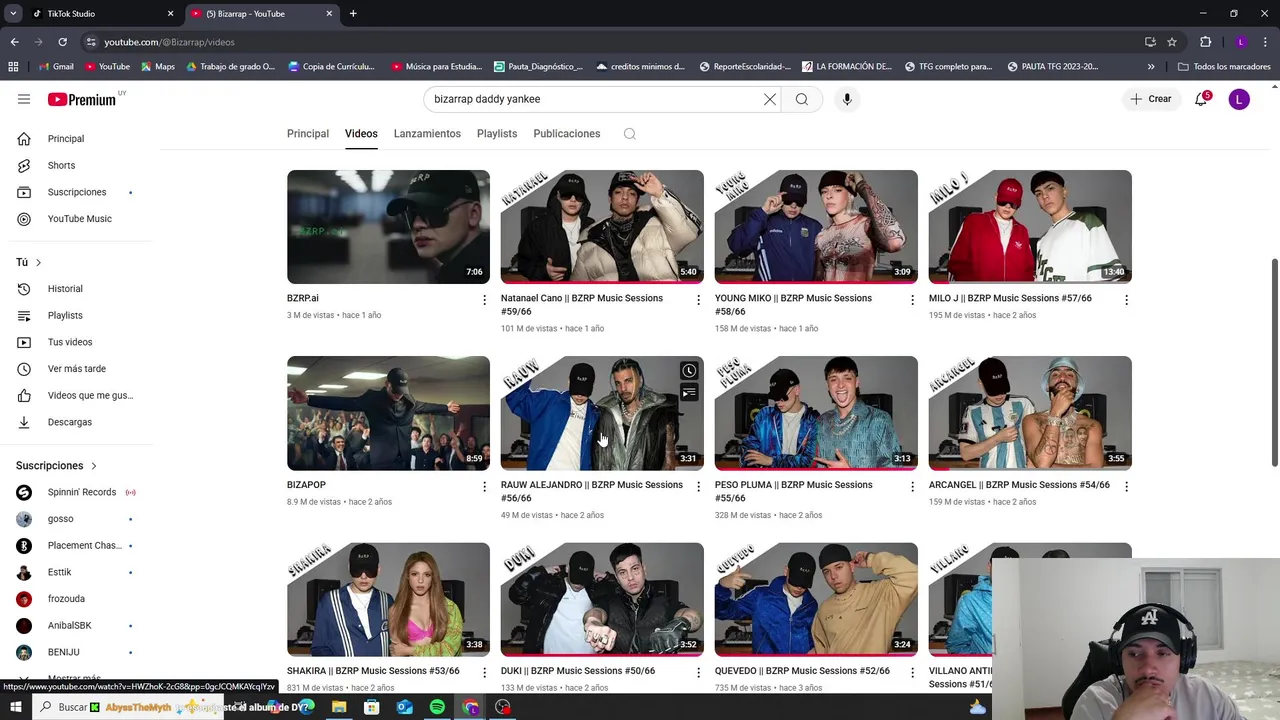Click the magnifier search button
Viewport: 1280px width, 720px height.
[802, 99]
